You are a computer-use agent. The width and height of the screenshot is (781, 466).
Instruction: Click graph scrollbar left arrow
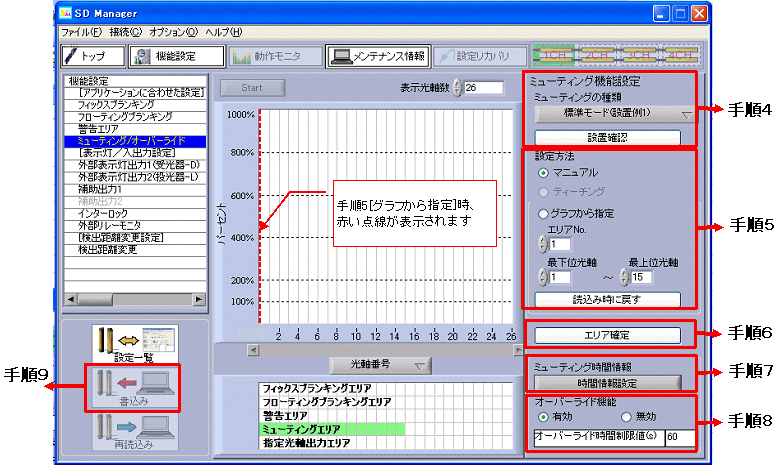click(x=254, y=350)
